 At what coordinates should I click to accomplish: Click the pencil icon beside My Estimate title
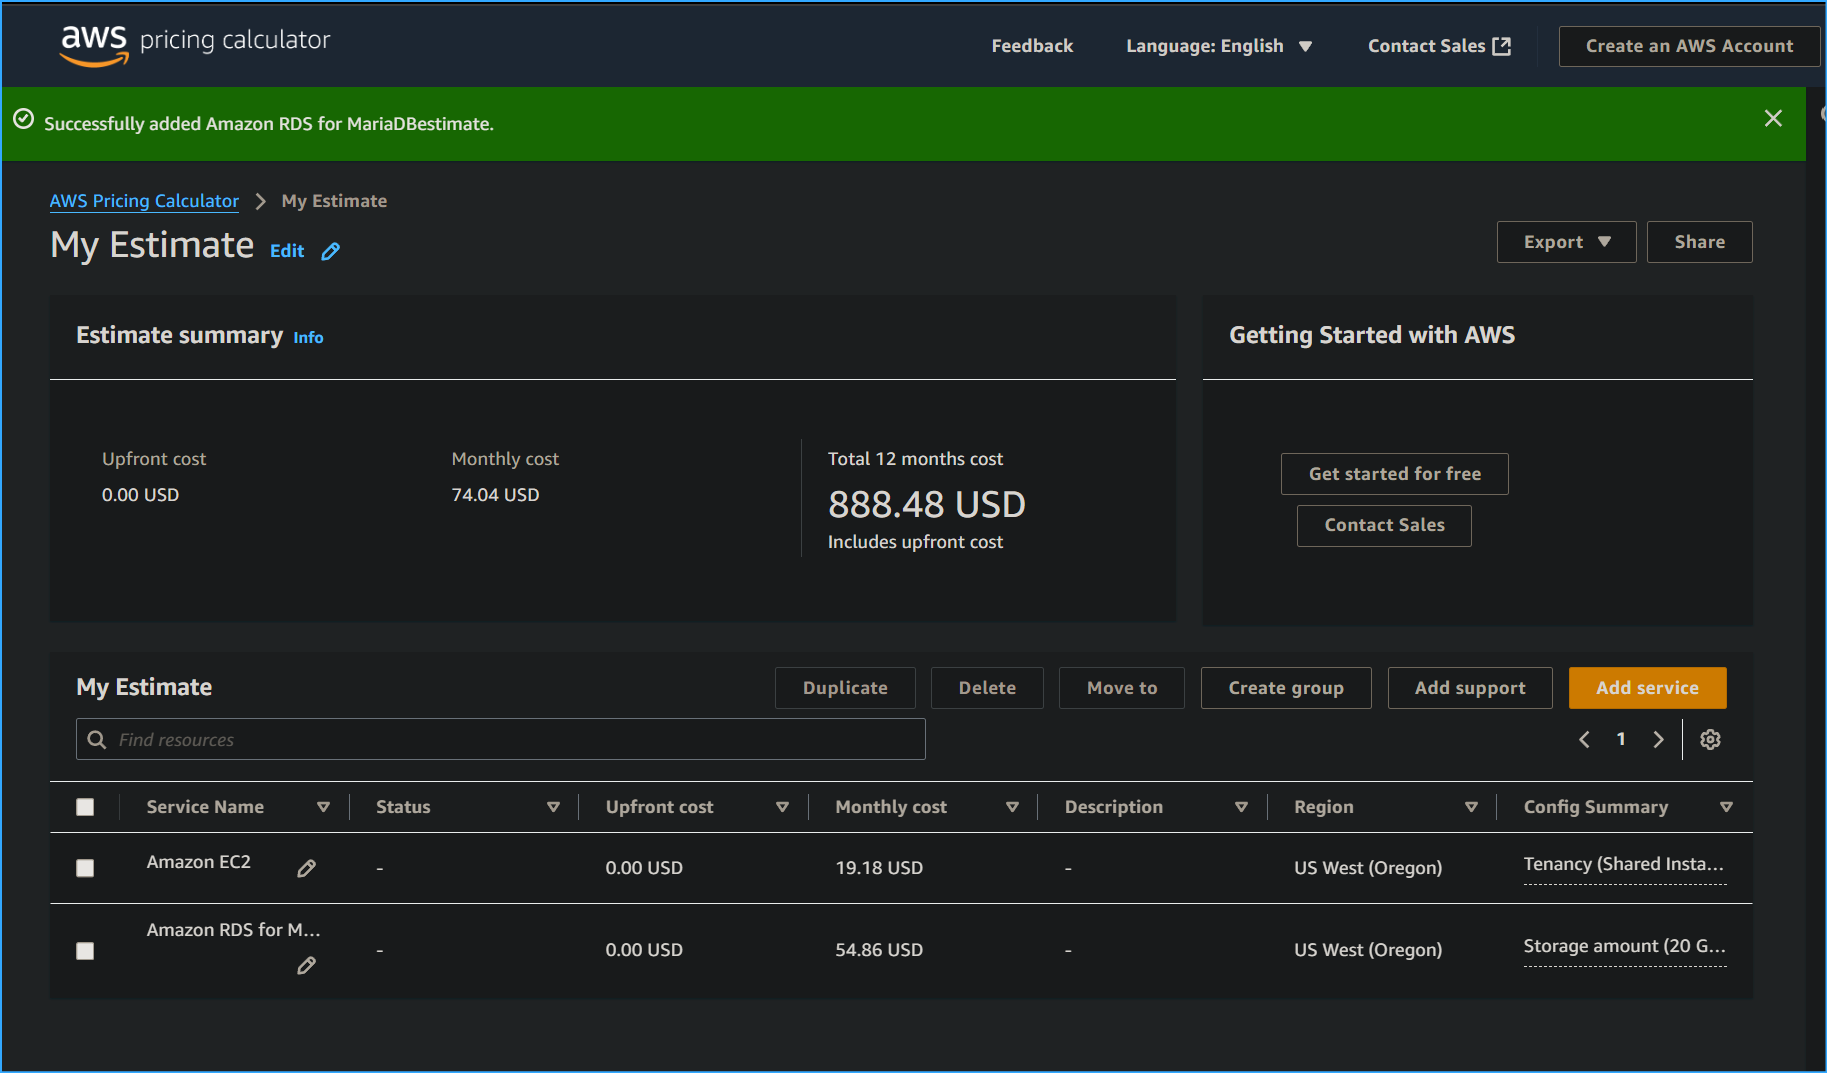pos(330,251)
